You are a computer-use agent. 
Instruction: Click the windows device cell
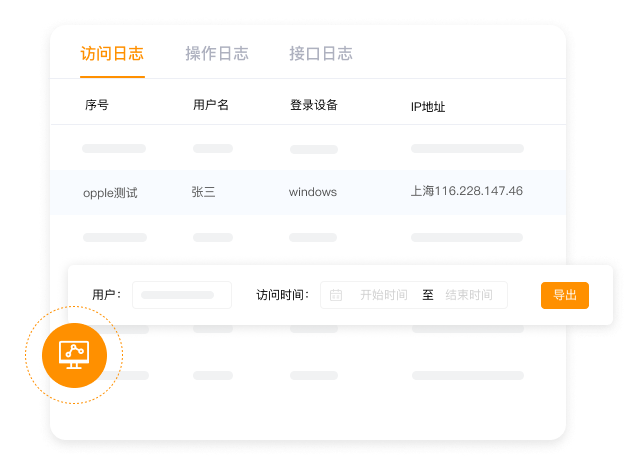coord(313,192)
